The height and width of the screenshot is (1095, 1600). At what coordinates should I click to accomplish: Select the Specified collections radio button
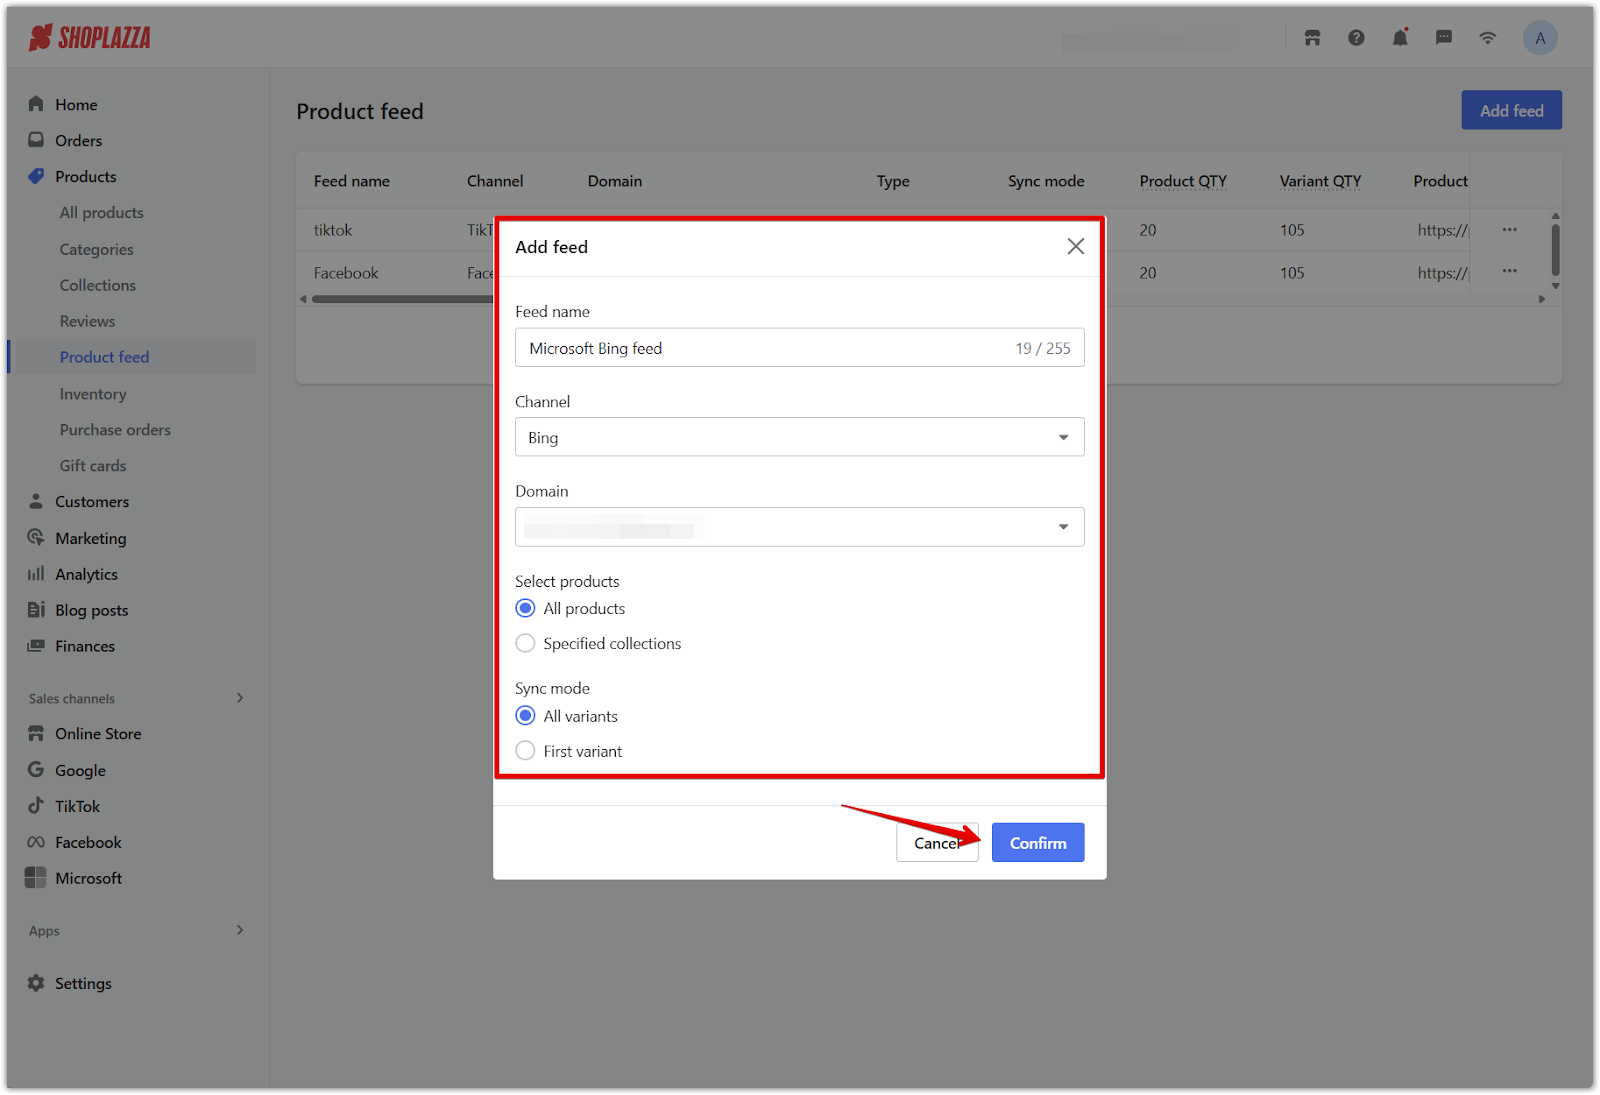[525, 643]
